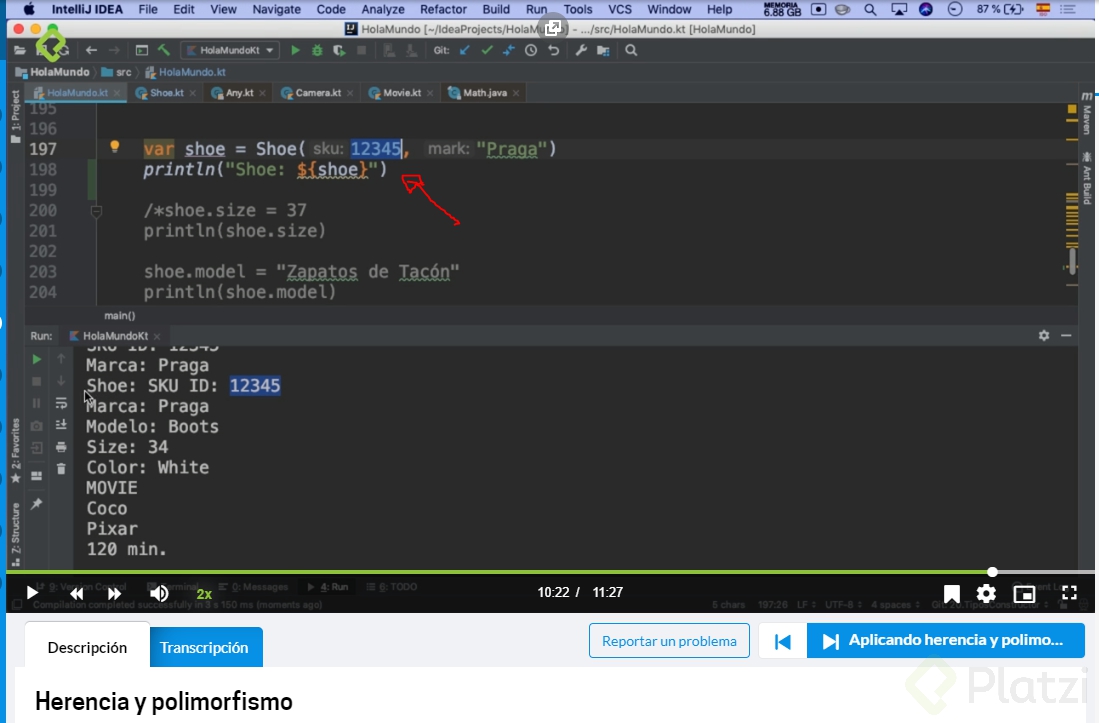Toggle picture-in-picture mode on the video
The width and height of the screenshot is (1099, 723).
(1024, 594)
